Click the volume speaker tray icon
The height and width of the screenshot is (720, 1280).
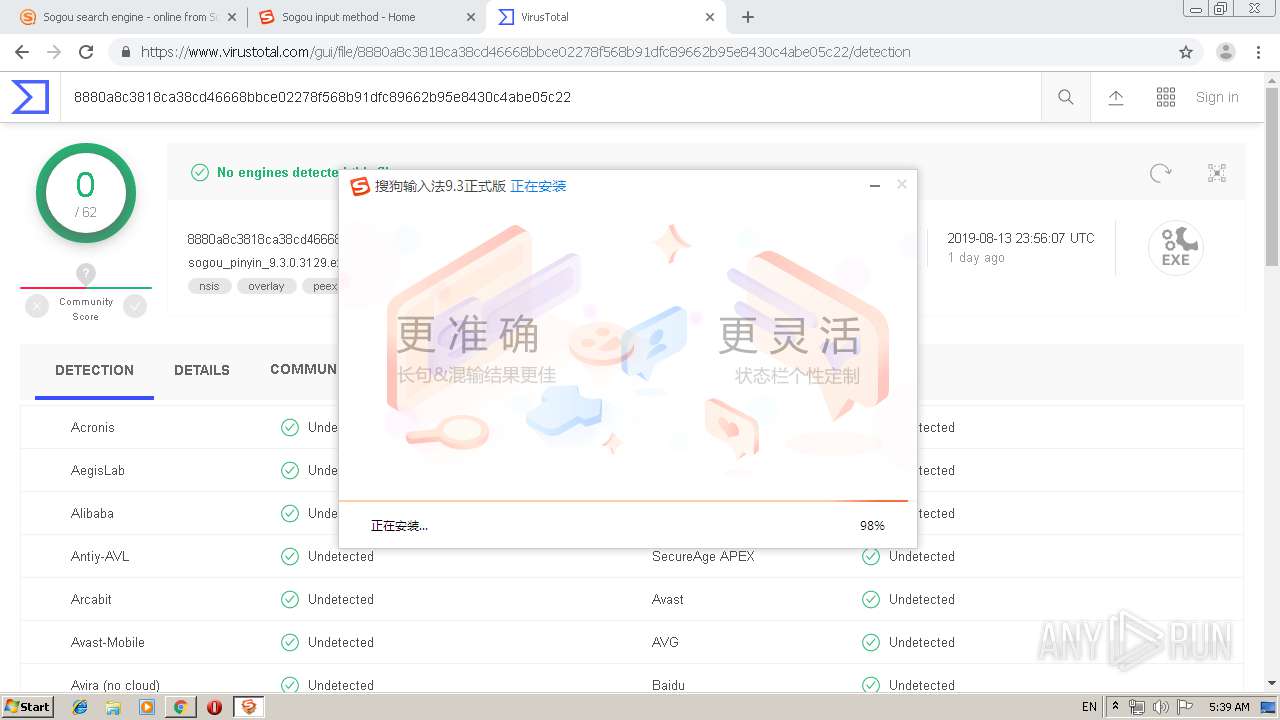[1160, 707]
